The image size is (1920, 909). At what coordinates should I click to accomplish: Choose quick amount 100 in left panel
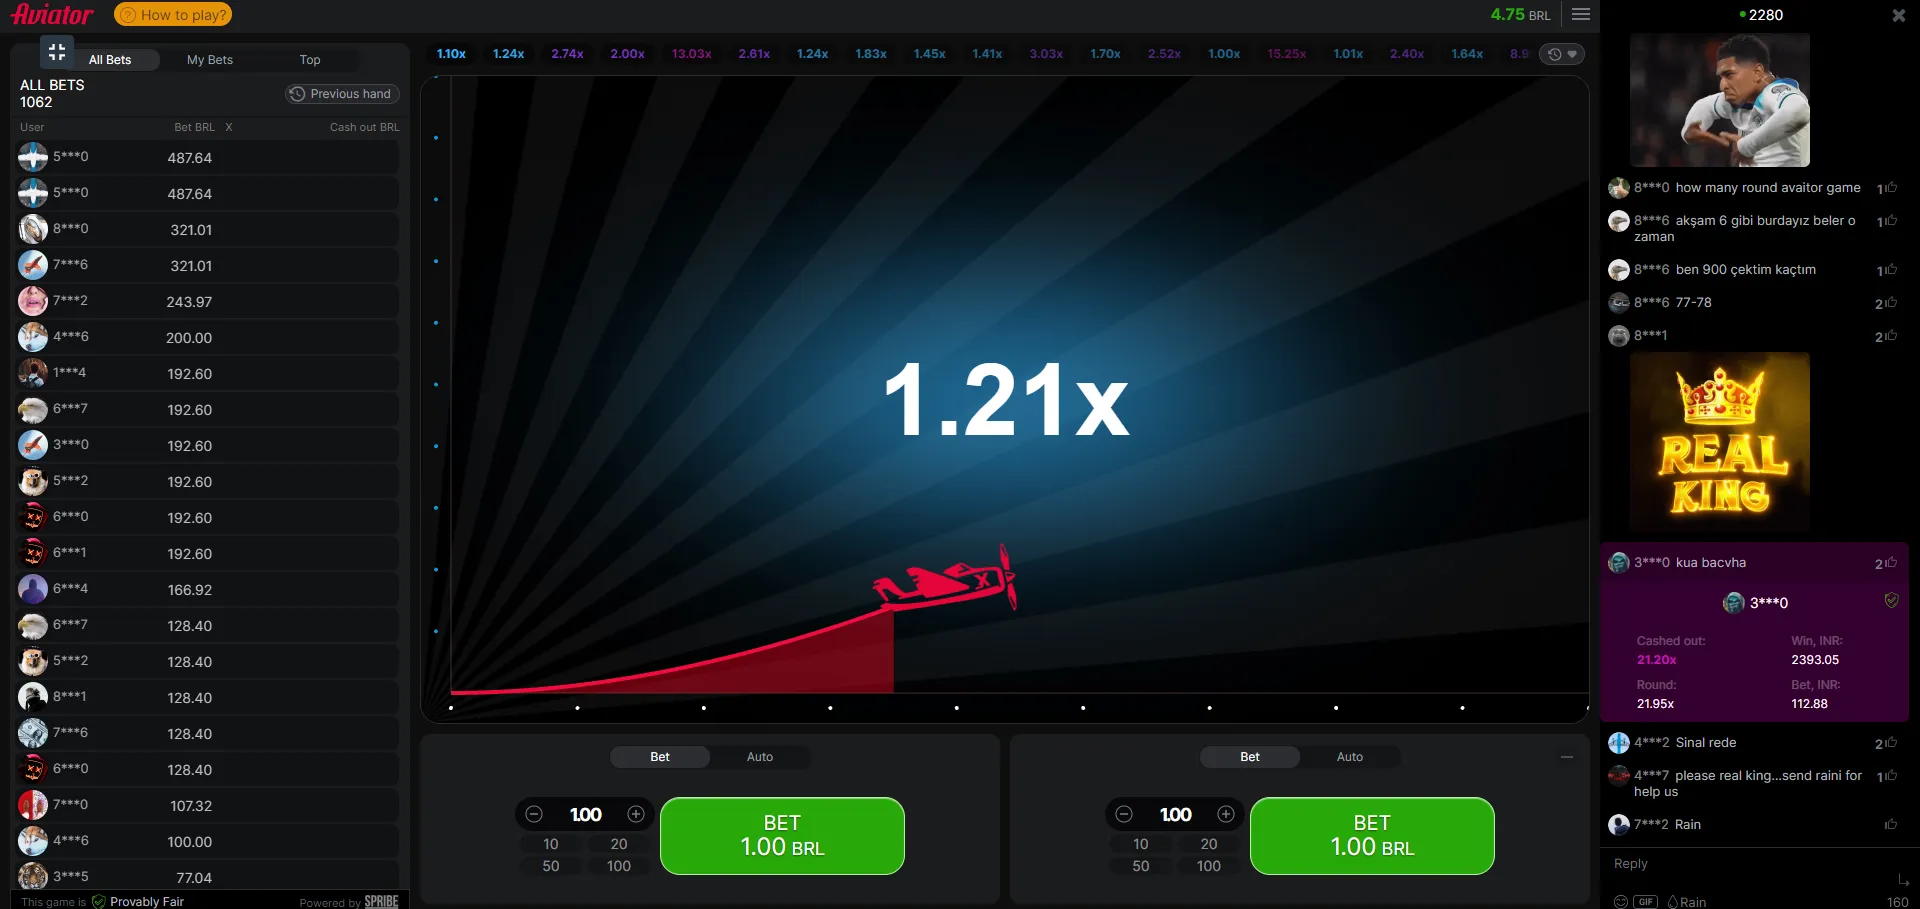pos(619,866)
